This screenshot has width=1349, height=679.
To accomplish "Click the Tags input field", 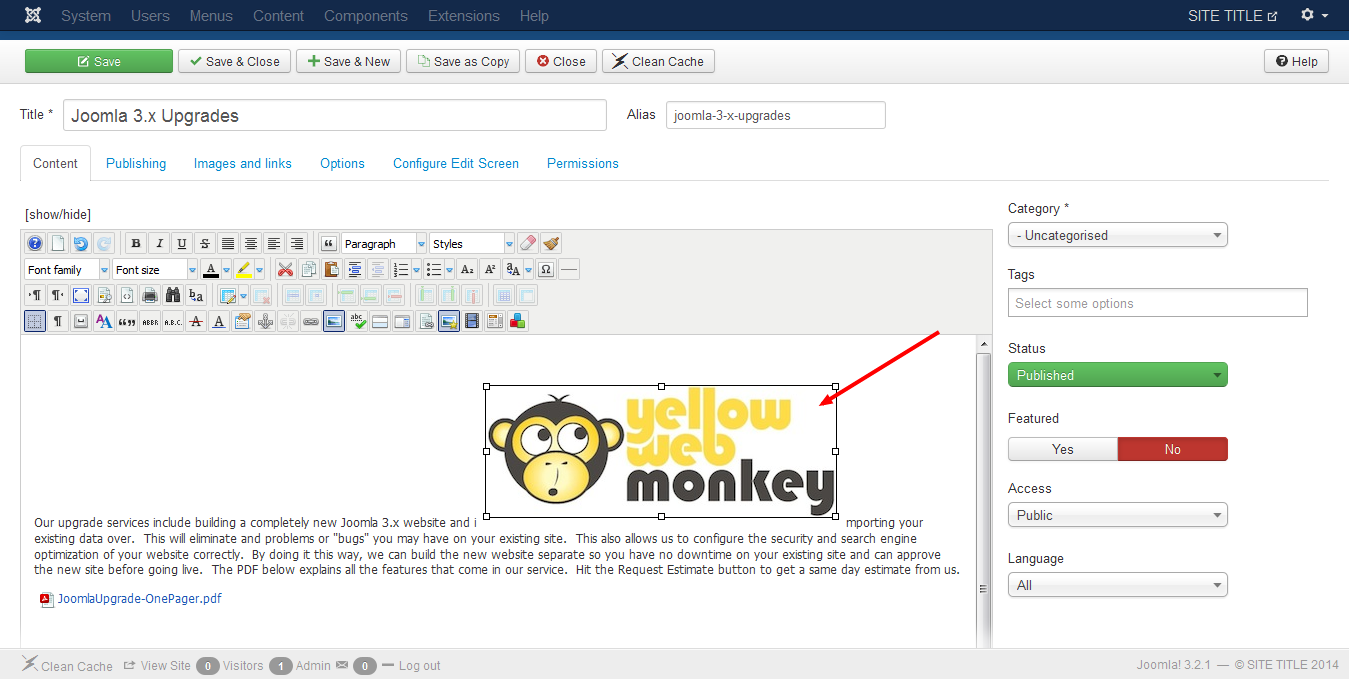I will click(1158, 303).
